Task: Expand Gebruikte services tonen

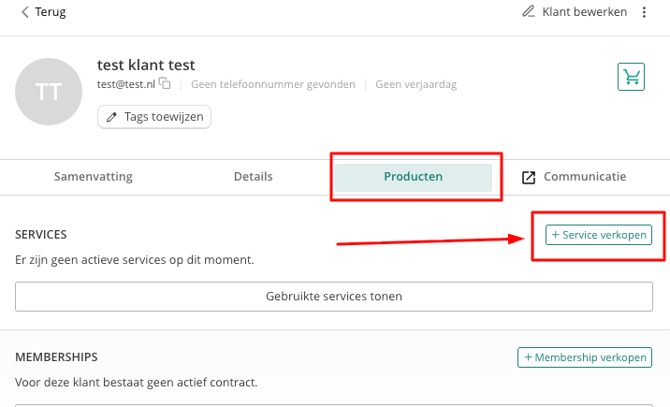Action: (334, 296)
